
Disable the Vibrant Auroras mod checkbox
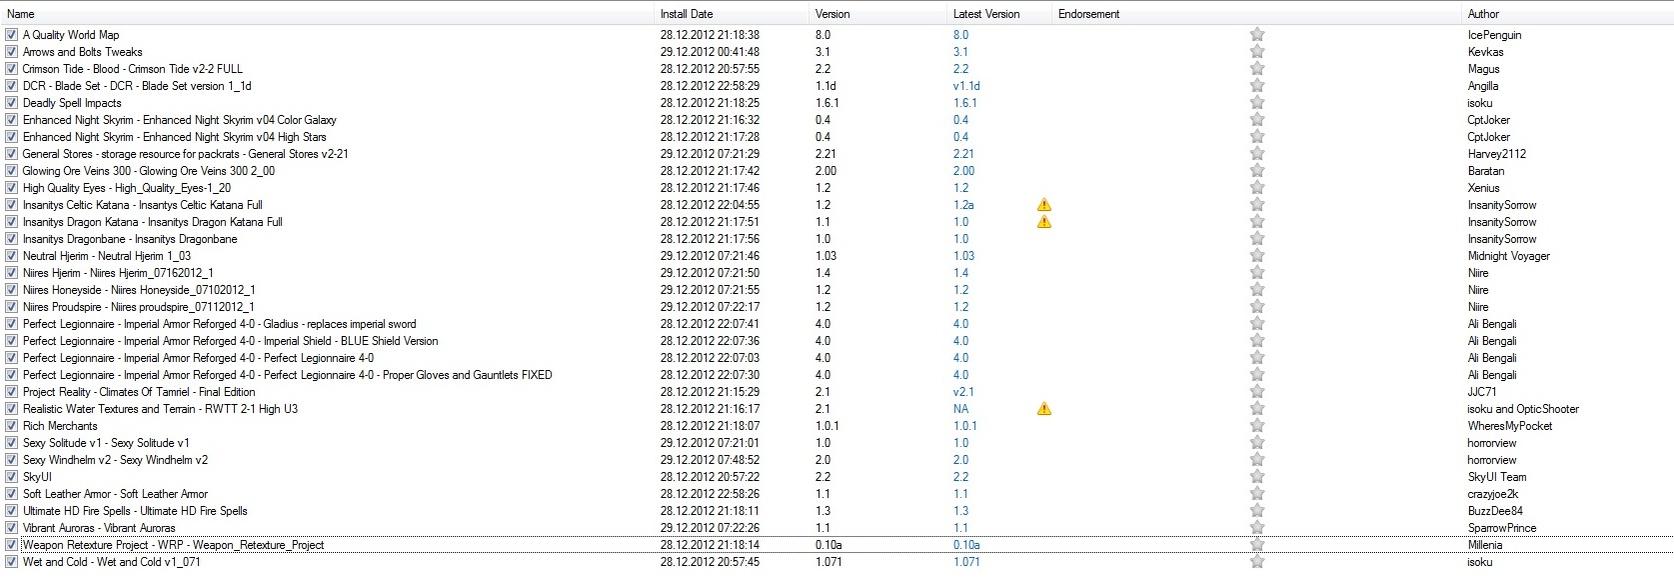point(11,528)
